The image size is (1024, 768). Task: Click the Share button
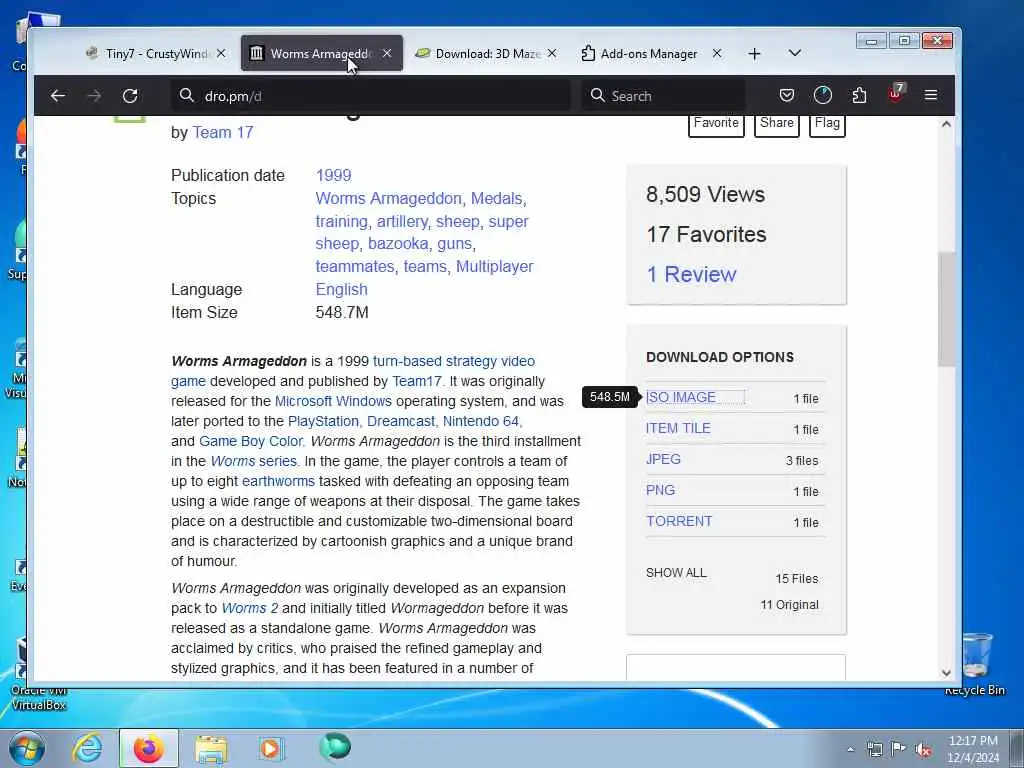pos(776,123)
